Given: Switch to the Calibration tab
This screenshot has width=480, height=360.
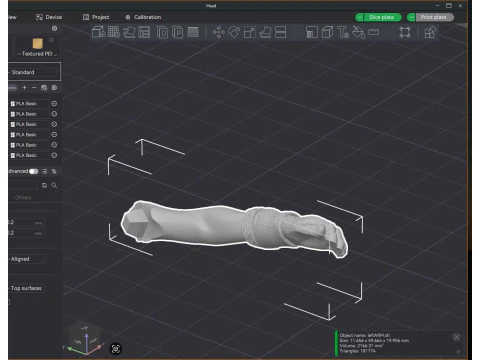Looking at the screenshot, I should 143,17.
